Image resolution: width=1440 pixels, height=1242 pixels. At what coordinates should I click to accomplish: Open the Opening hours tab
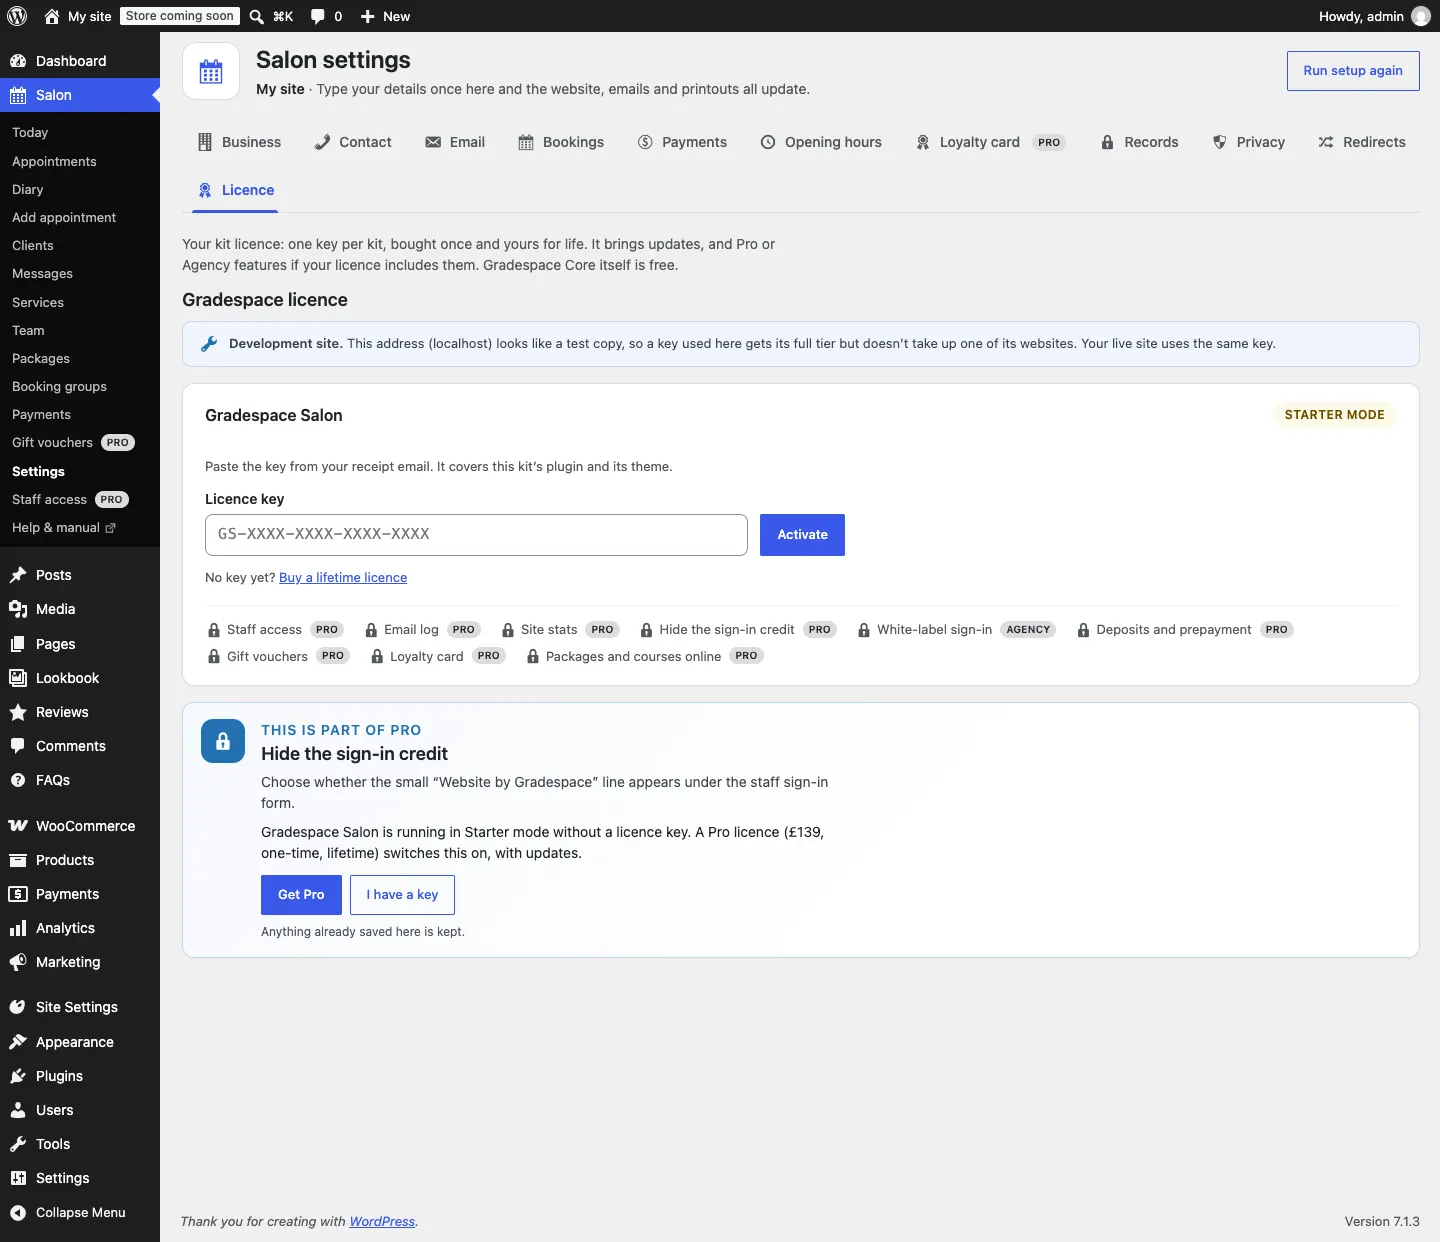click(821, 142)
